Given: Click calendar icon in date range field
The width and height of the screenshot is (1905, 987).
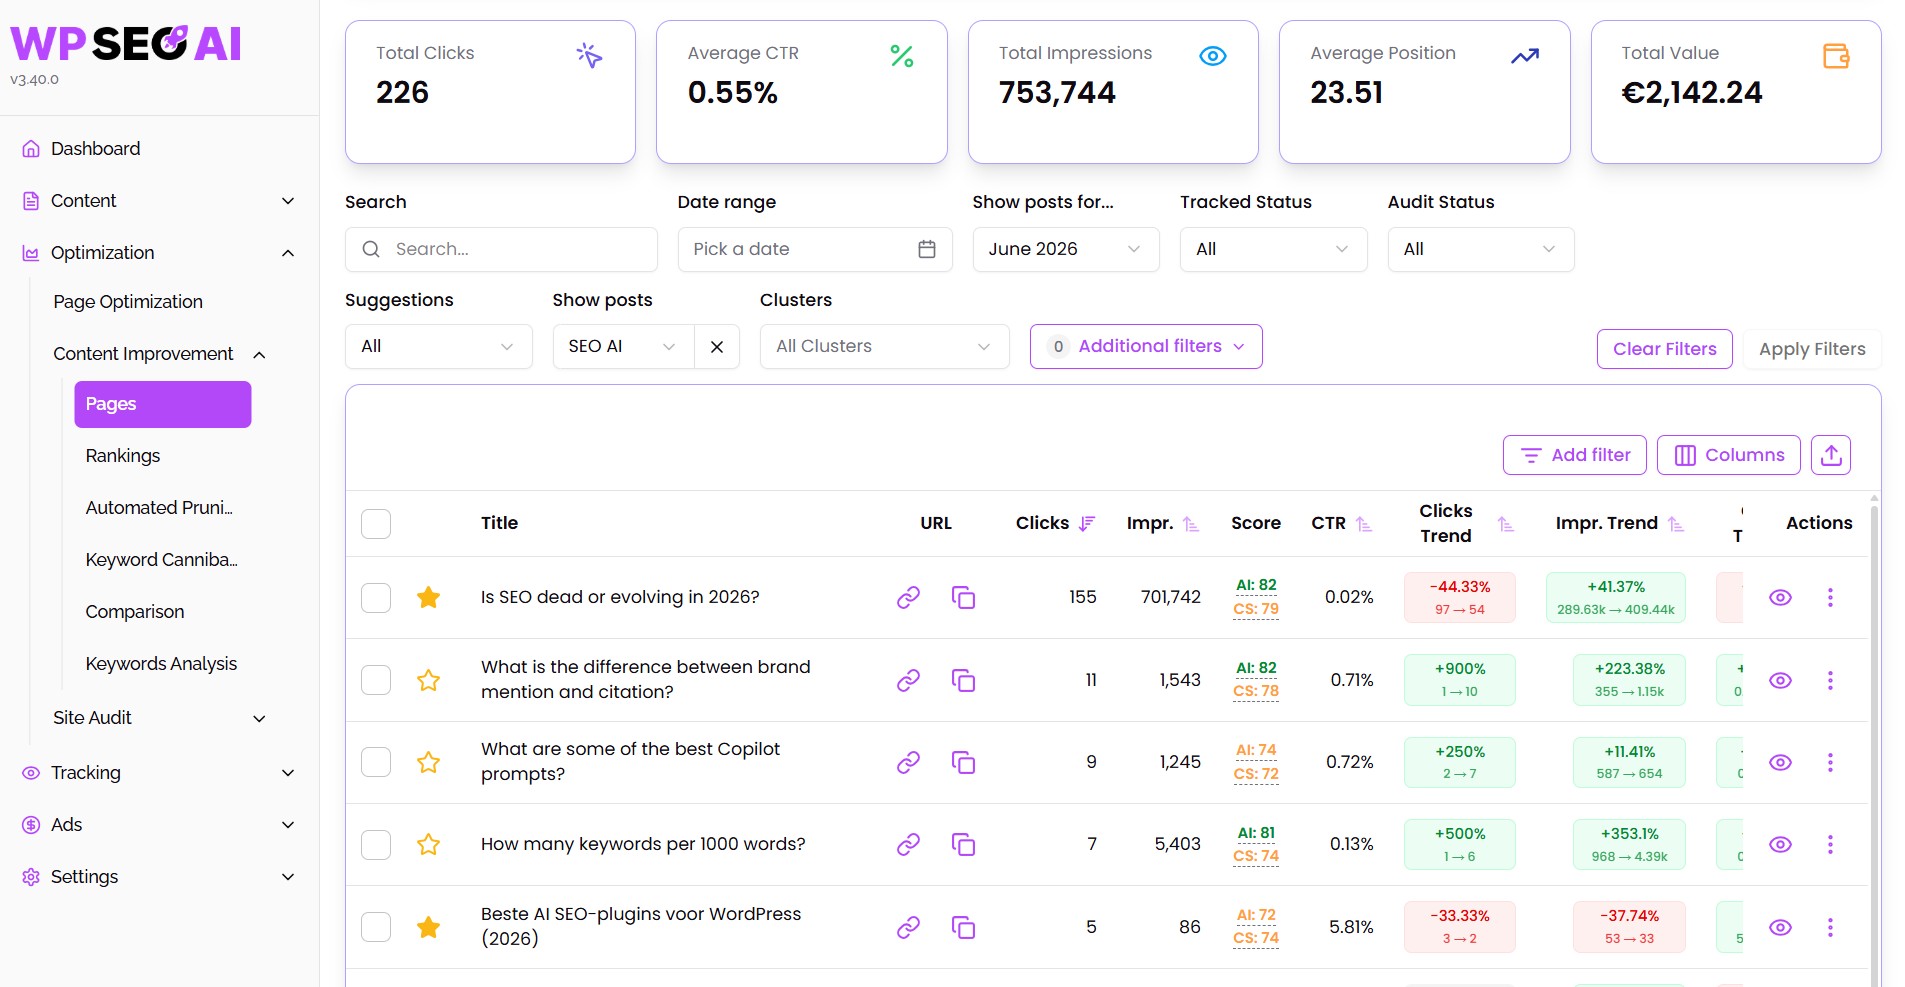Looking at the screenshot, I should (927, 249).
